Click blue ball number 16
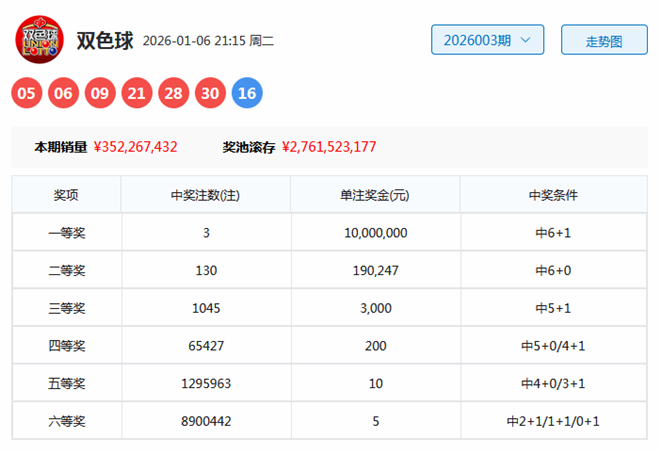This screenshot has width=659, height=451. tap(247, 94)
